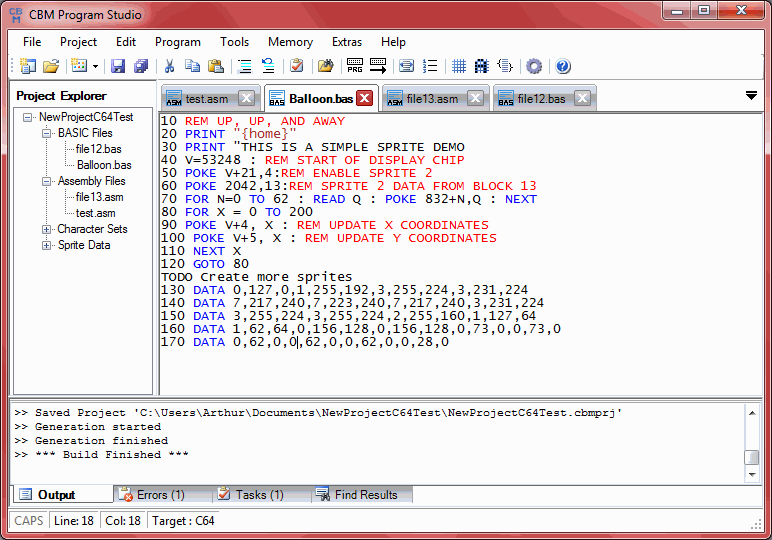This screenshot has width=772, height=540.
Task: Switch to the file12.bas editor tab
Action: (540, 99)
